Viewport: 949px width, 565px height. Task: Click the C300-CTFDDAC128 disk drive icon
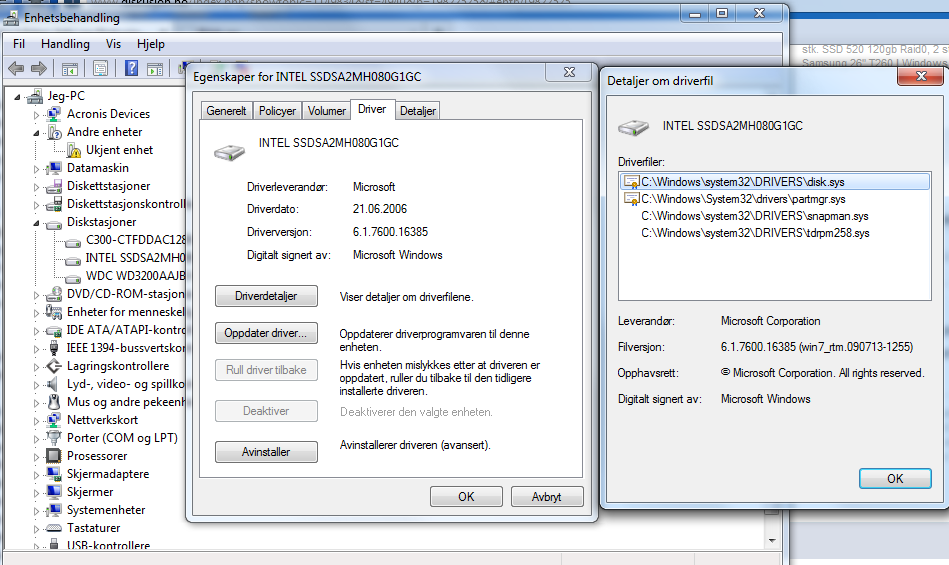[73, 243]
